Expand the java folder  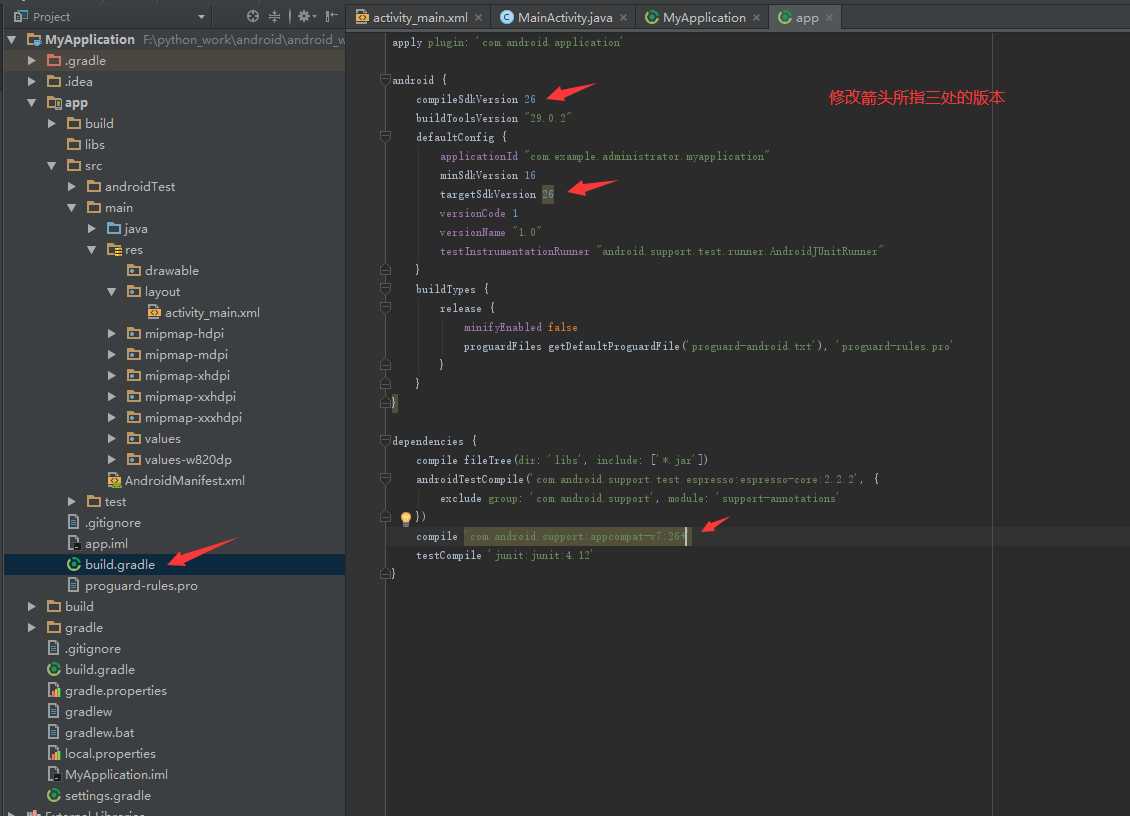(x=92, y=228)
